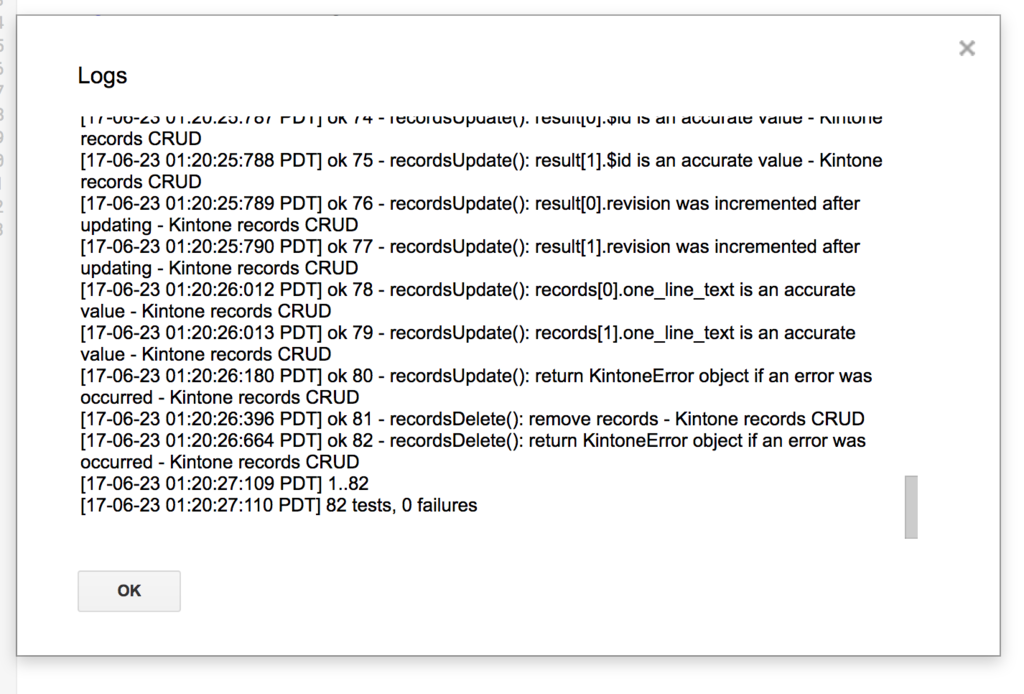Click timestamp 01:20:27:110 PDT

242,505
